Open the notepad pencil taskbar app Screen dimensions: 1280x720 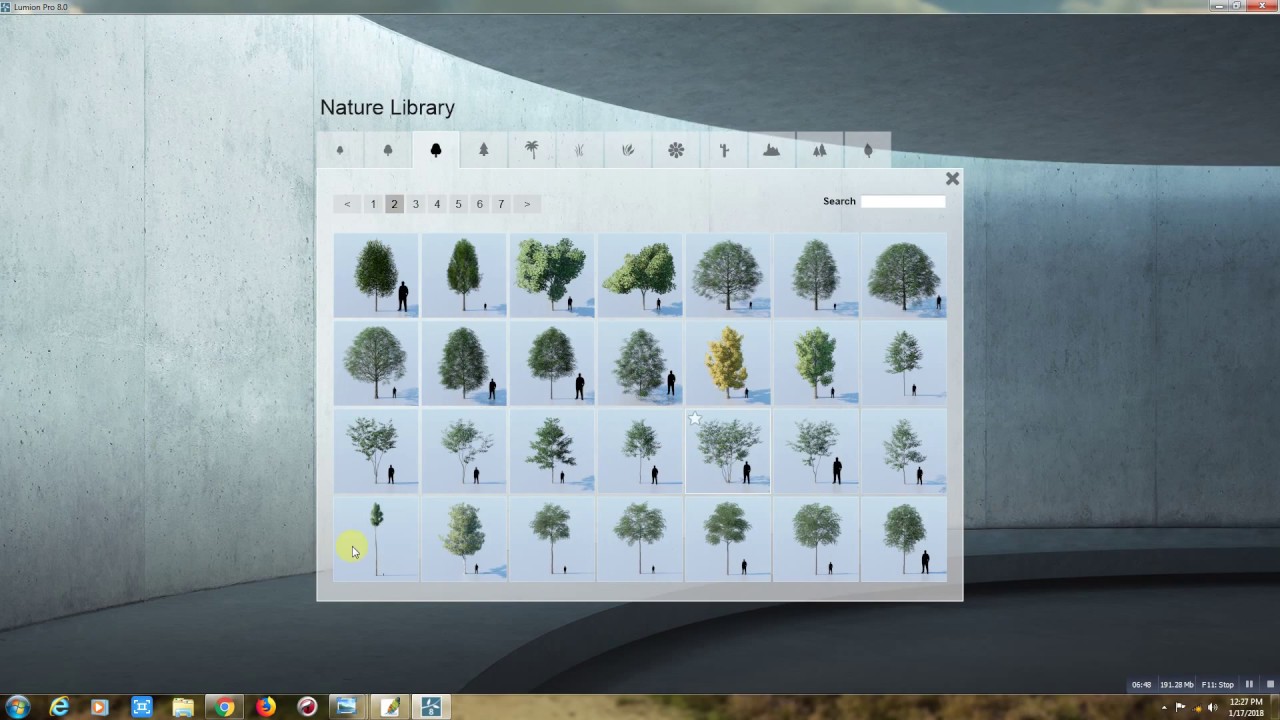point(390,707)
